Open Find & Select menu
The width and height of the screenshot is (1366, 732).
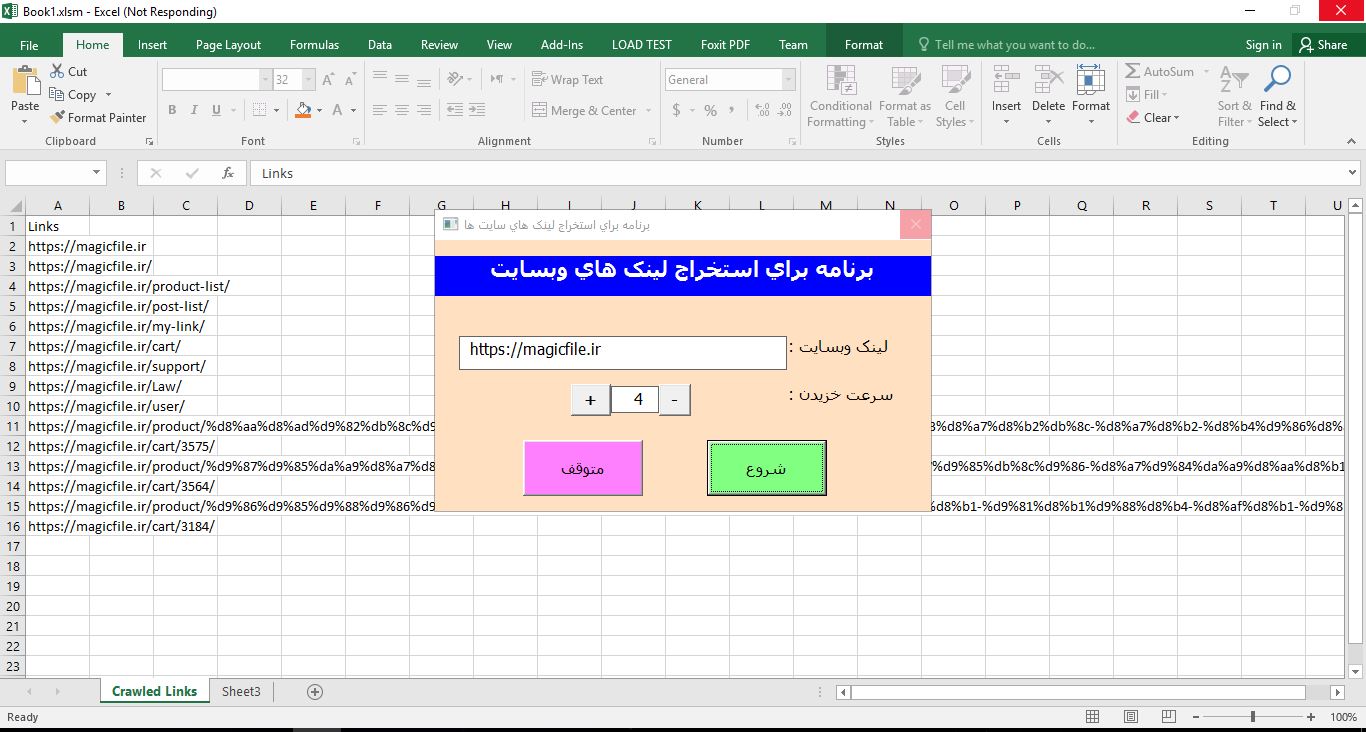click(x=1277, y=97)
